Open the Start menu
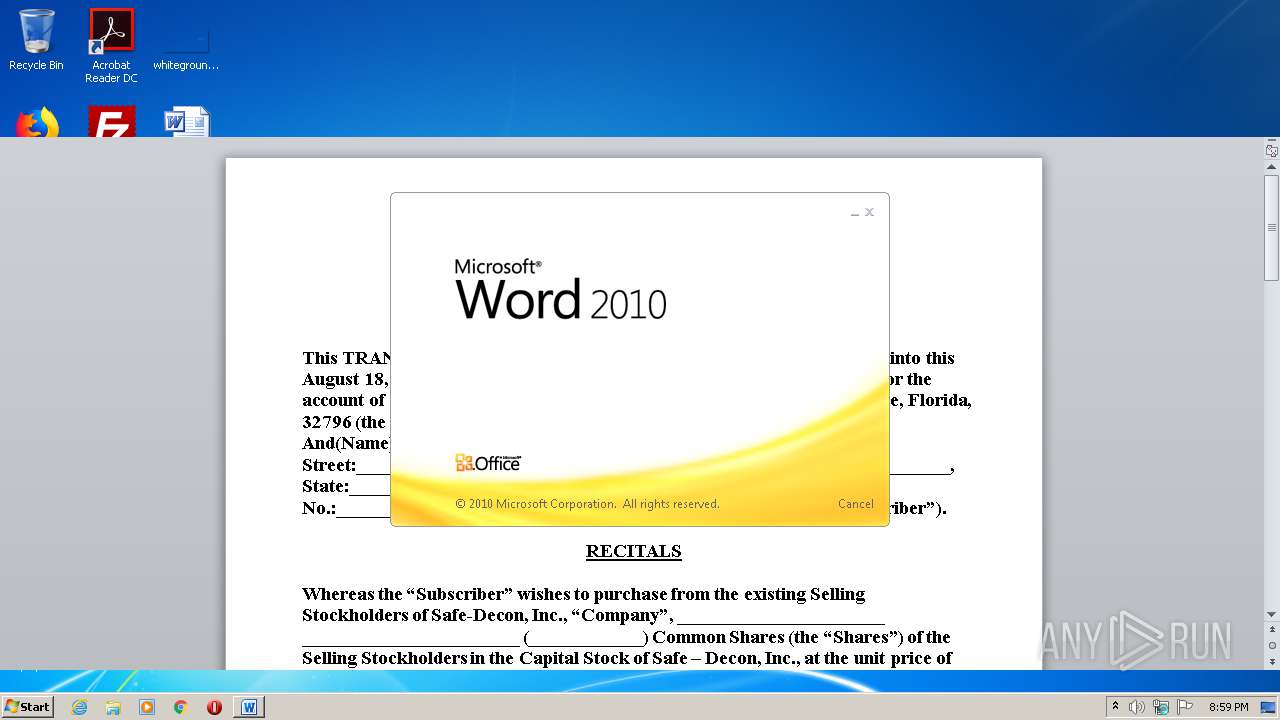The image size is (1280, 720). click(x=28, y=706)
